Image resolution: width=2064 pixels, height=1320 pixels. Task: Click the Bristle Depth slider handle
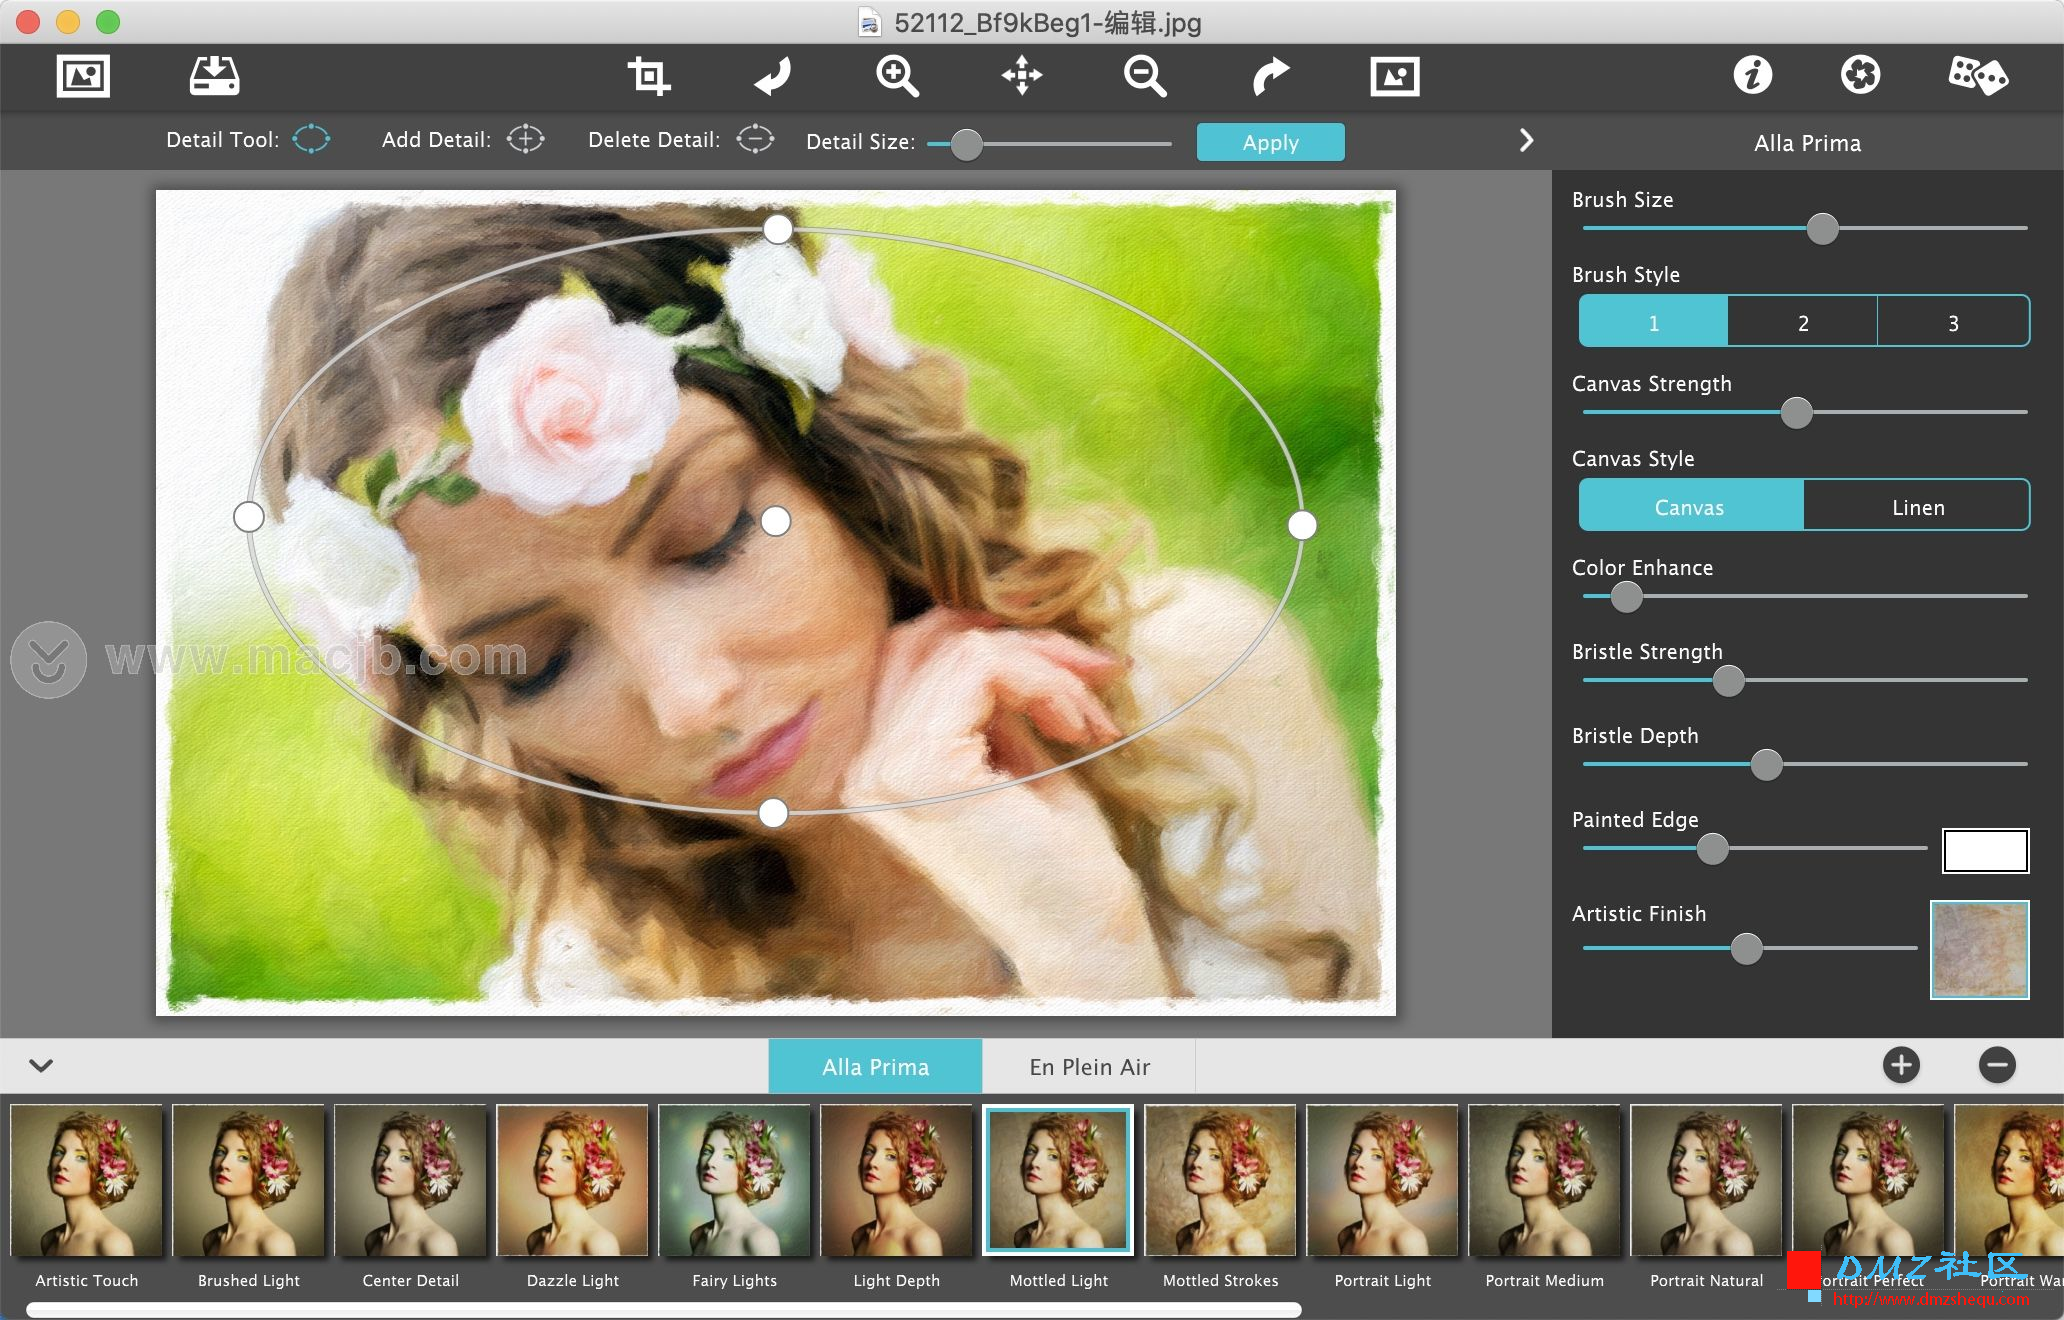coord(1766,765)
